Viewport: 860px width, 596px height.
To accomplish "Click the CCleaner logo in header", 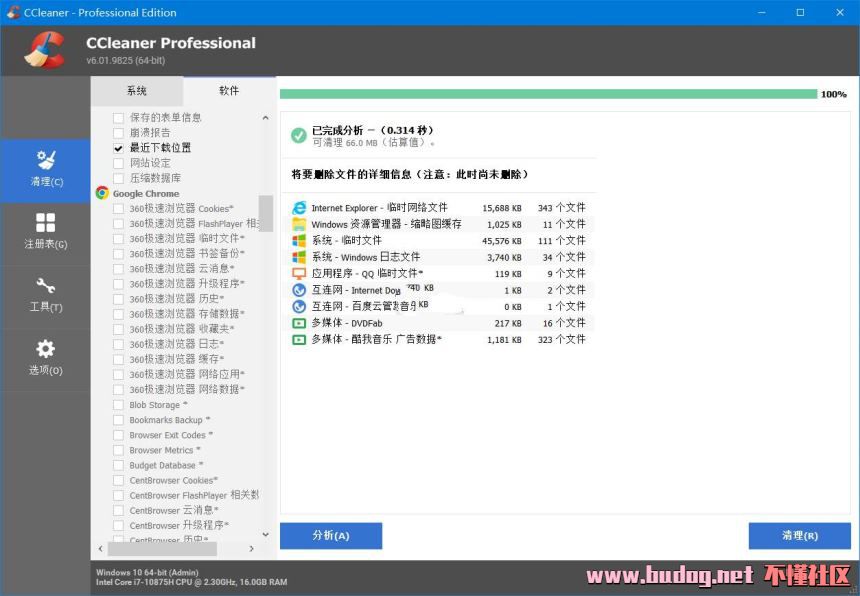I will tap(44, 50).
